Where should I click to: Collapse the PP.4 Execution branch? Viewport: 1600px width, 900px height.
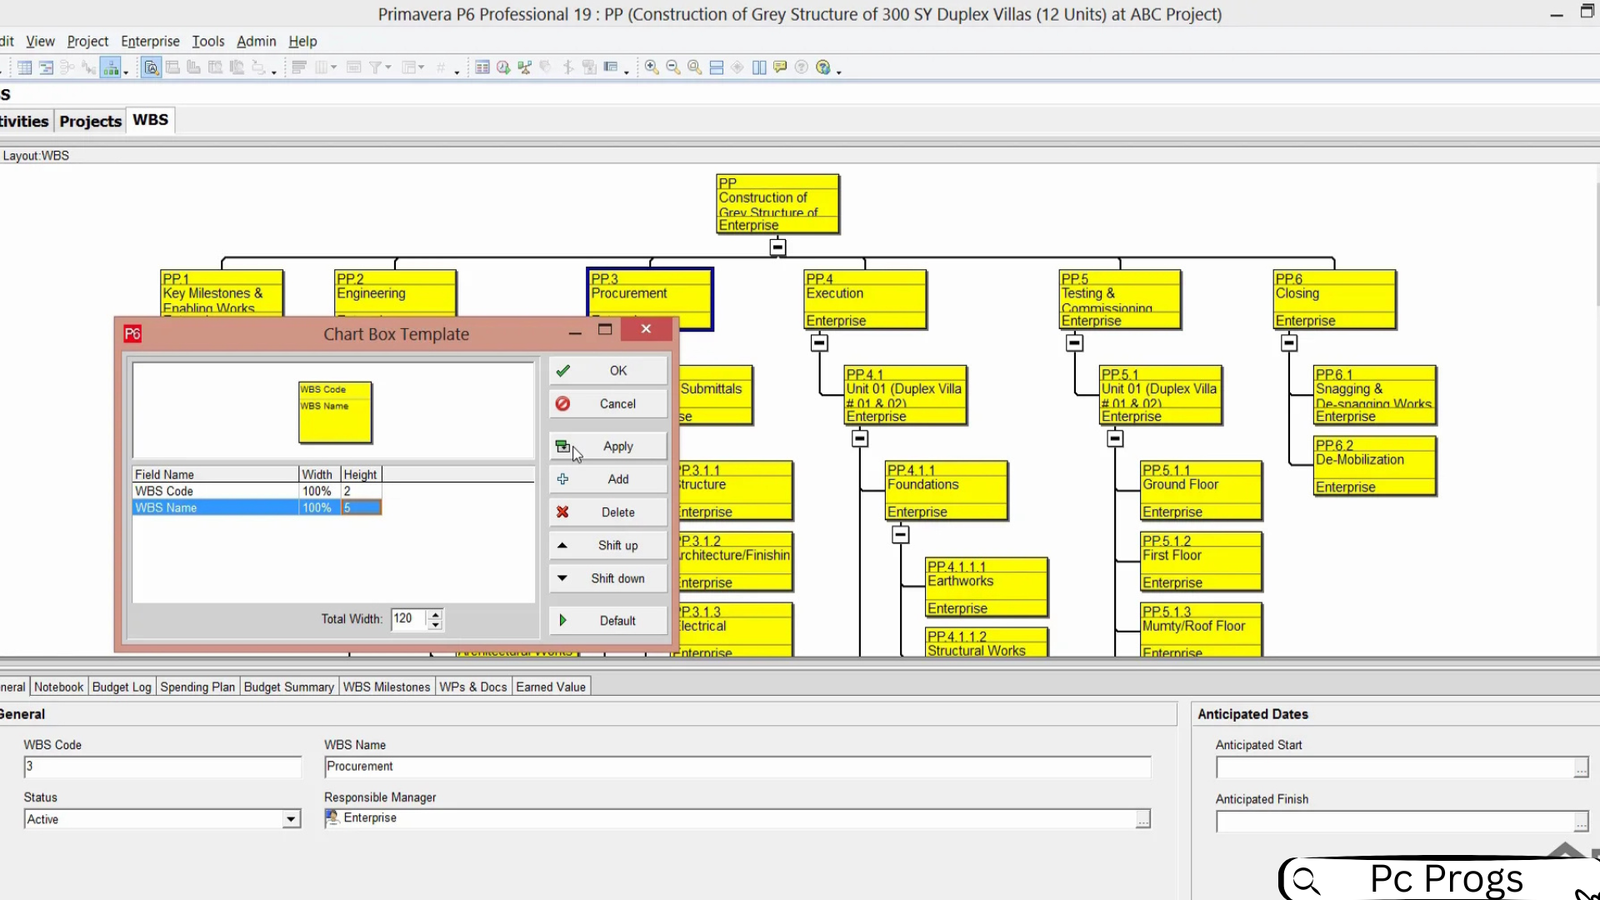click(819, 343)
